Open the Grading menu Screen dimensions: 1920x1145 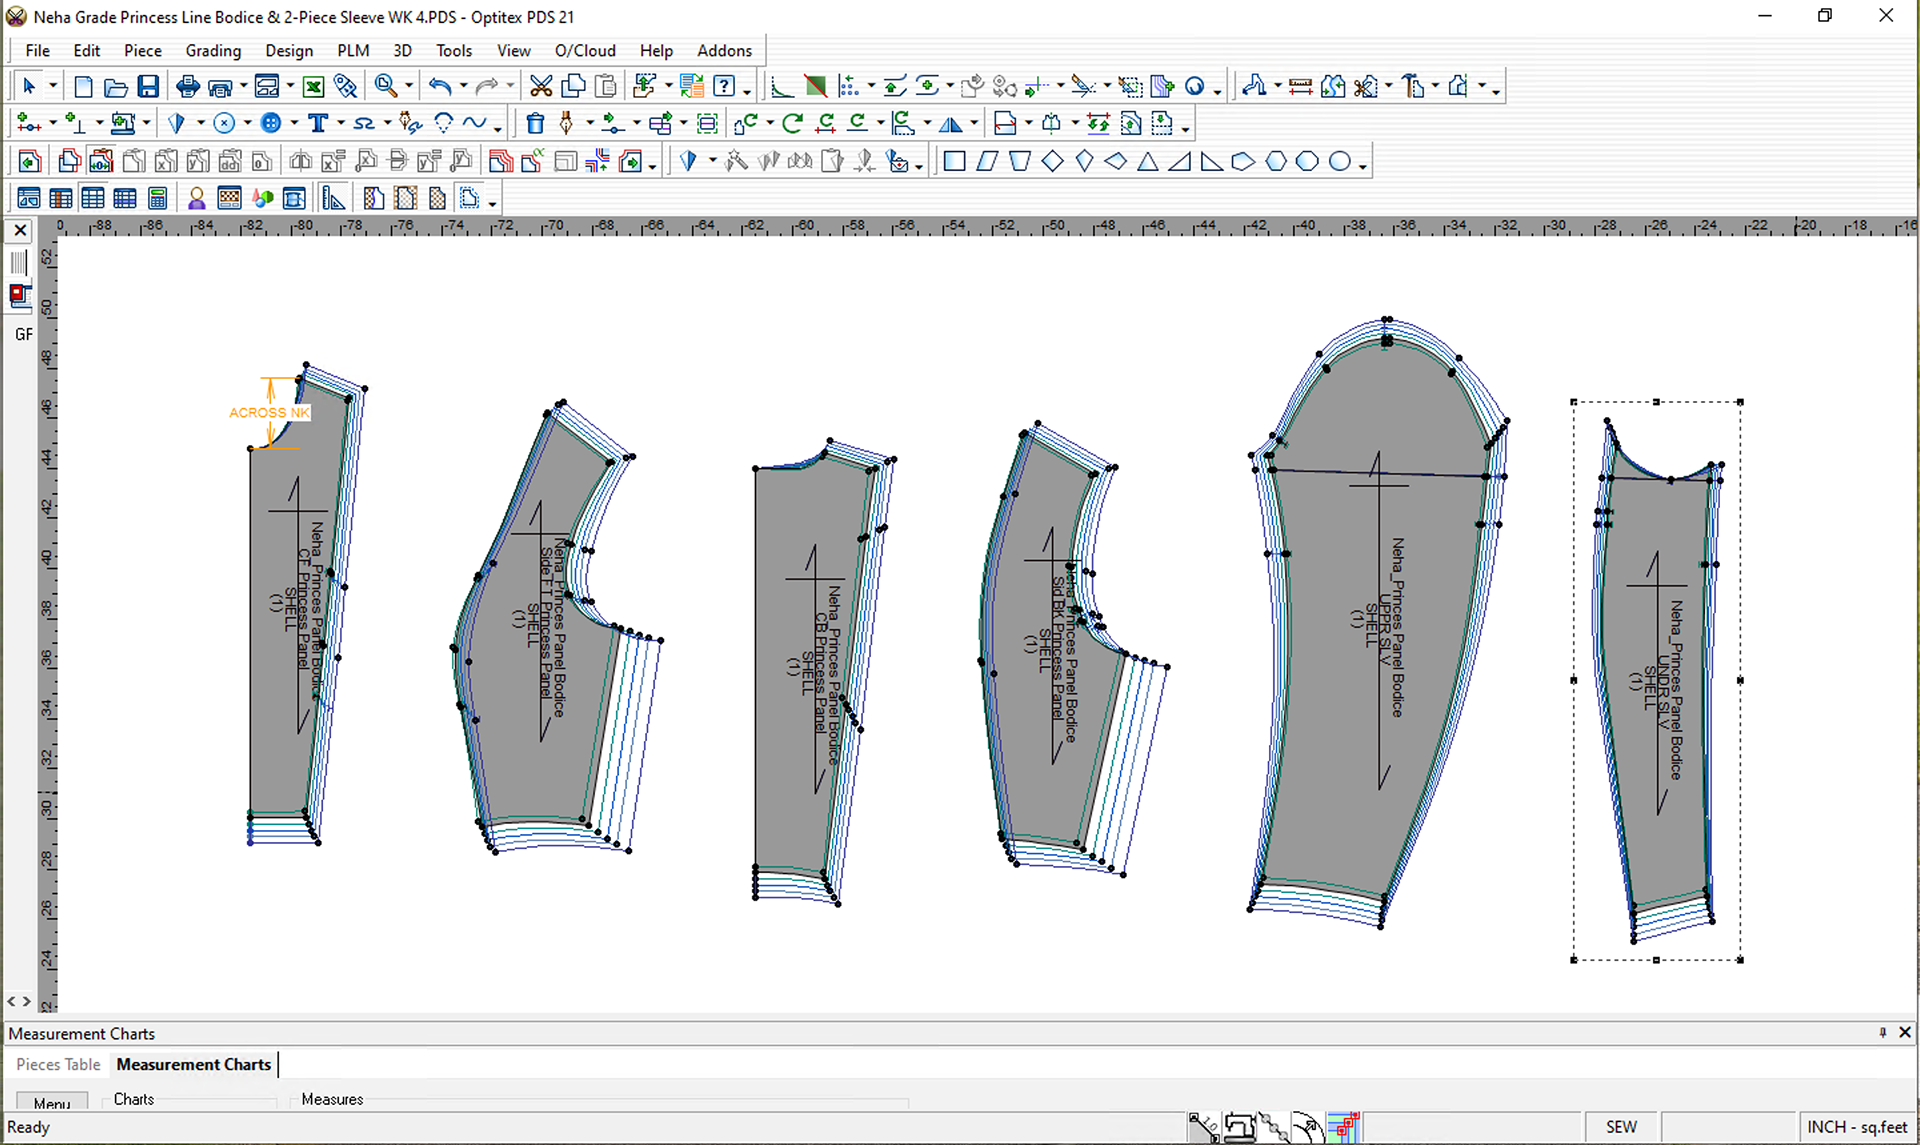[x=213, y=51]
